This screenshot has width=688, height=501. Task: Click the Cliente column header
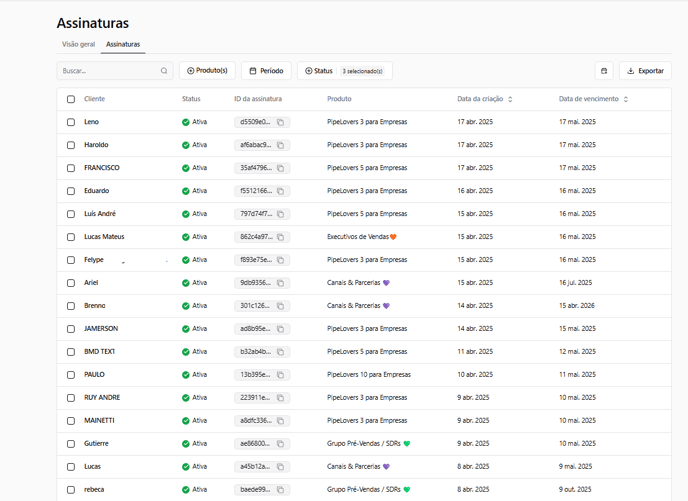(x=94, y=99)
